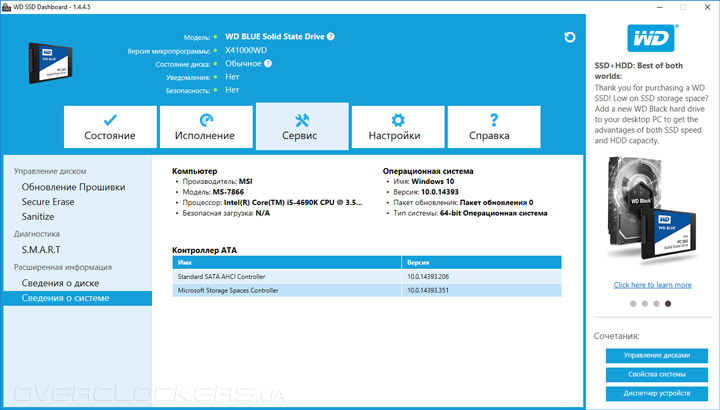Click the refresh icon in the header
Image resolution: width=720 pixels, height=410 pixels.
569,37
